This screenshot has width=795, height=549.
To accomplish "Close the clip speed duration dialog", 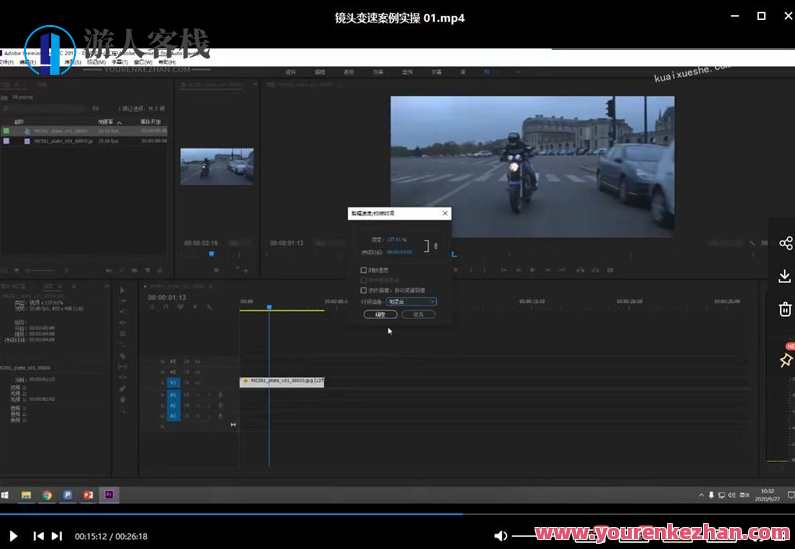I will tap(444, 213).
